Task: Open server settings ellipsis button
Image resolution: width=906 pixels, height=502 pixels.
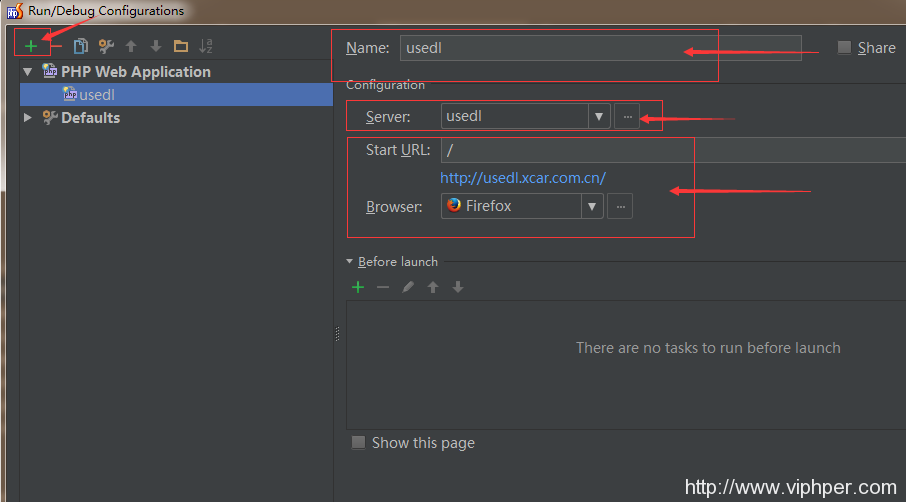Action: [627, 116]
